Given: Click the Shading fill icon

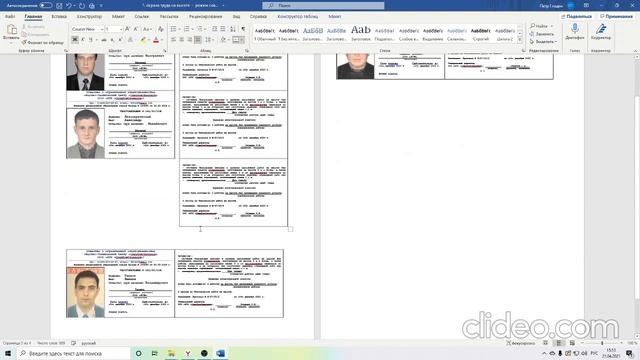Looking at the screenshot, I should [x=223, y=40].
